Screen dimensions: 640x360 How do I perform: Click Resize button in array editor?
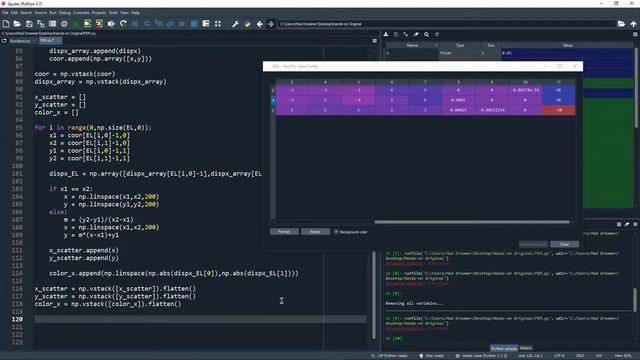point(315,232)
